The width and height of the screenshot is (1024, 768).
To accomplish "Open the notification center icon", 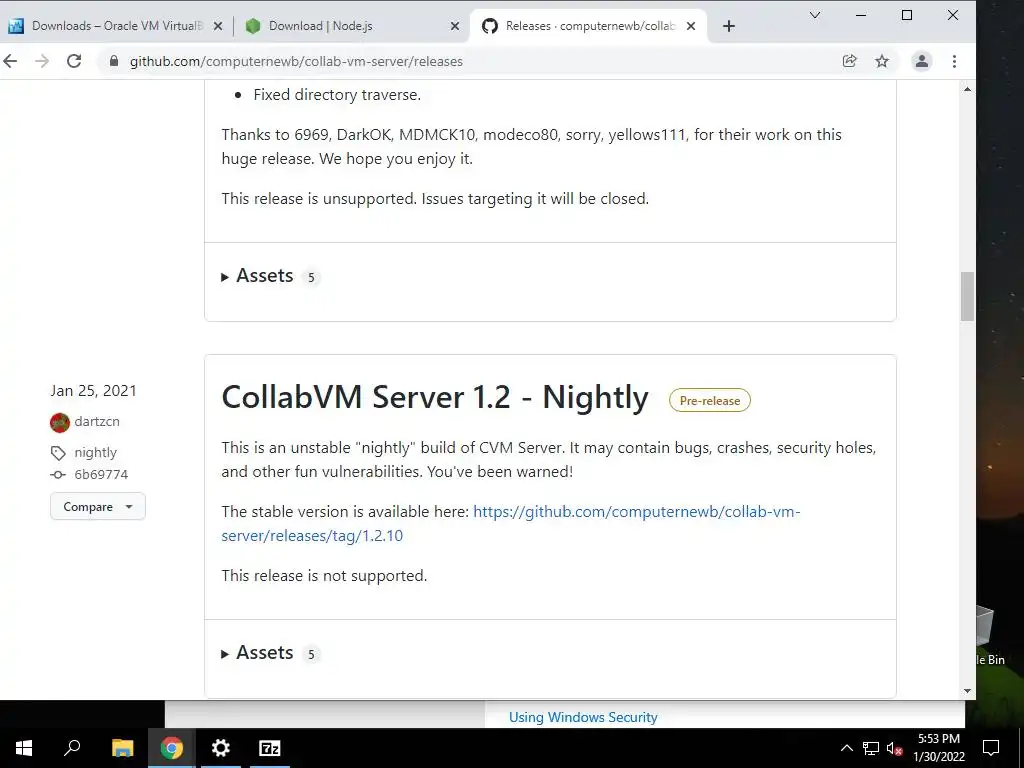I will [x=991, y=748].
